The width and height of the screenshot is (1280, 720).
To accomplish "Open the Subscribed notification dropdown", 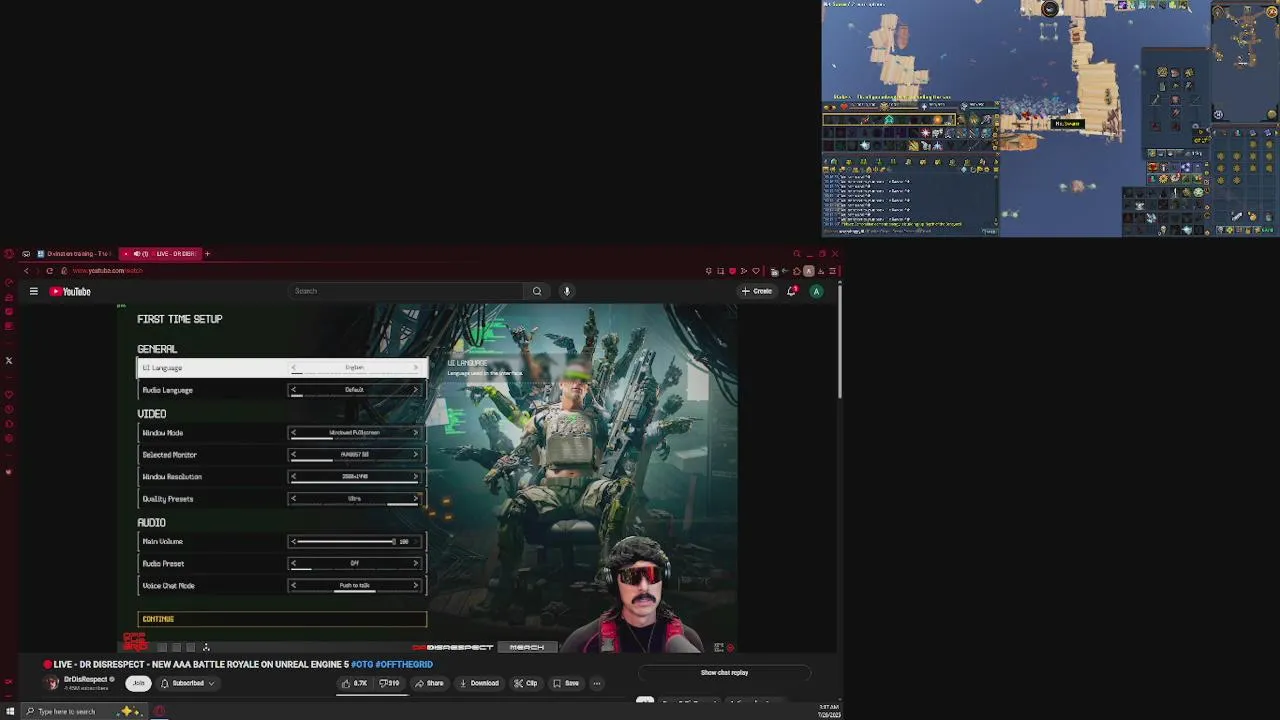I will (187, 683).
